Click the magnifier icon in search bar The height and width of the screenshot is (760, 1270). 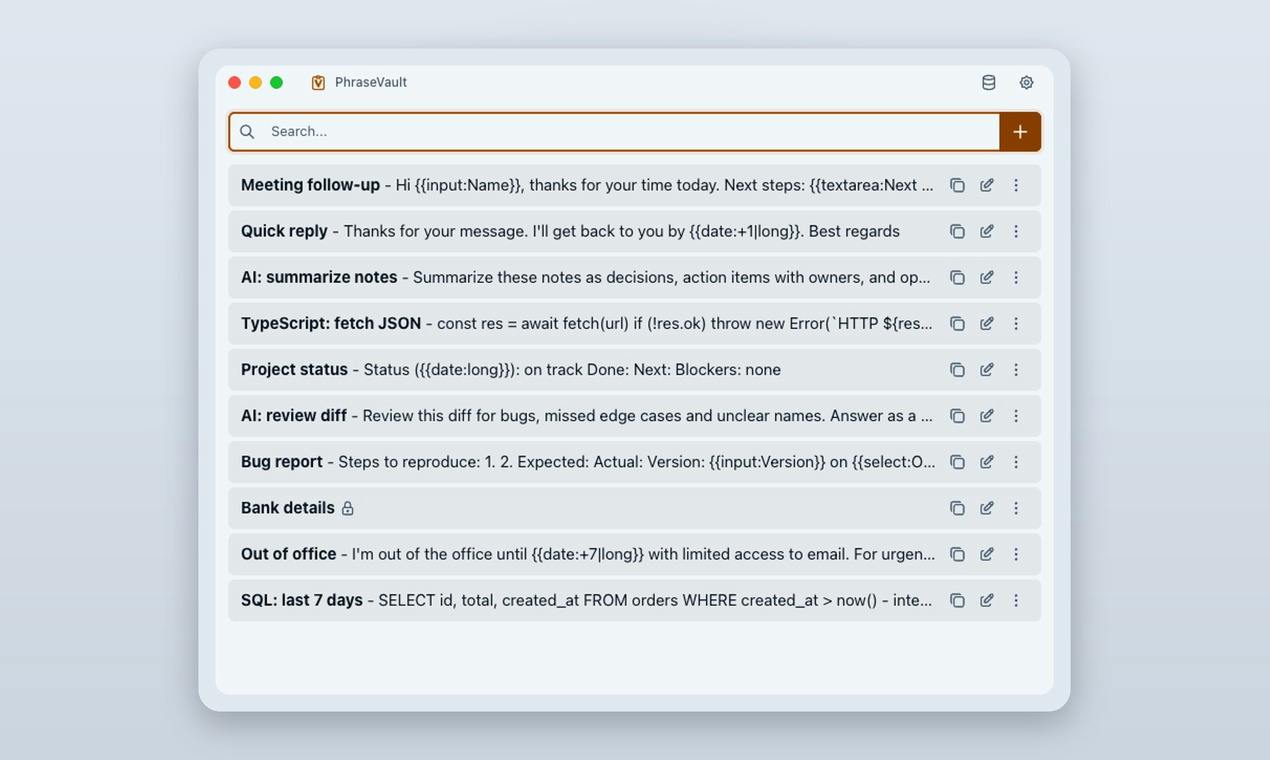[247, 131]
